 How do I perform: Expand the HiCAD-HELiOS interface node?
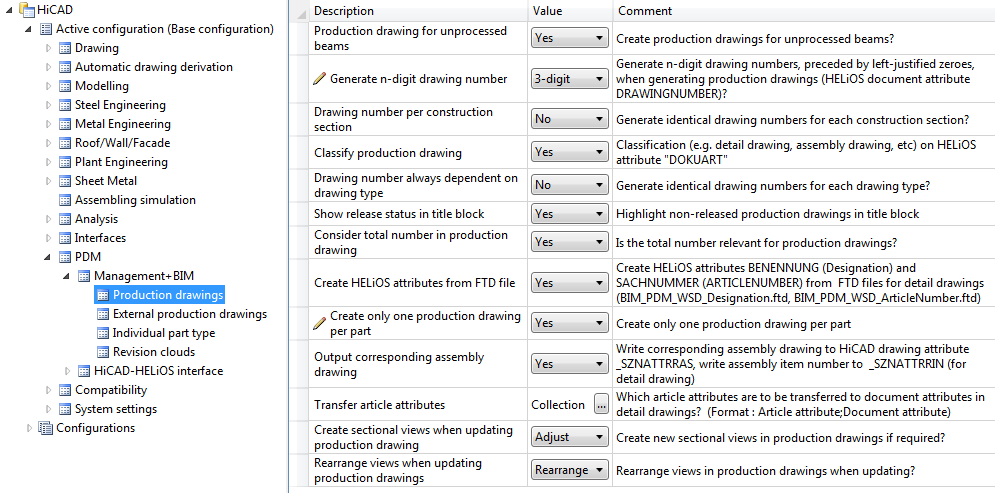pyautogui.click(x=68, y=371)
